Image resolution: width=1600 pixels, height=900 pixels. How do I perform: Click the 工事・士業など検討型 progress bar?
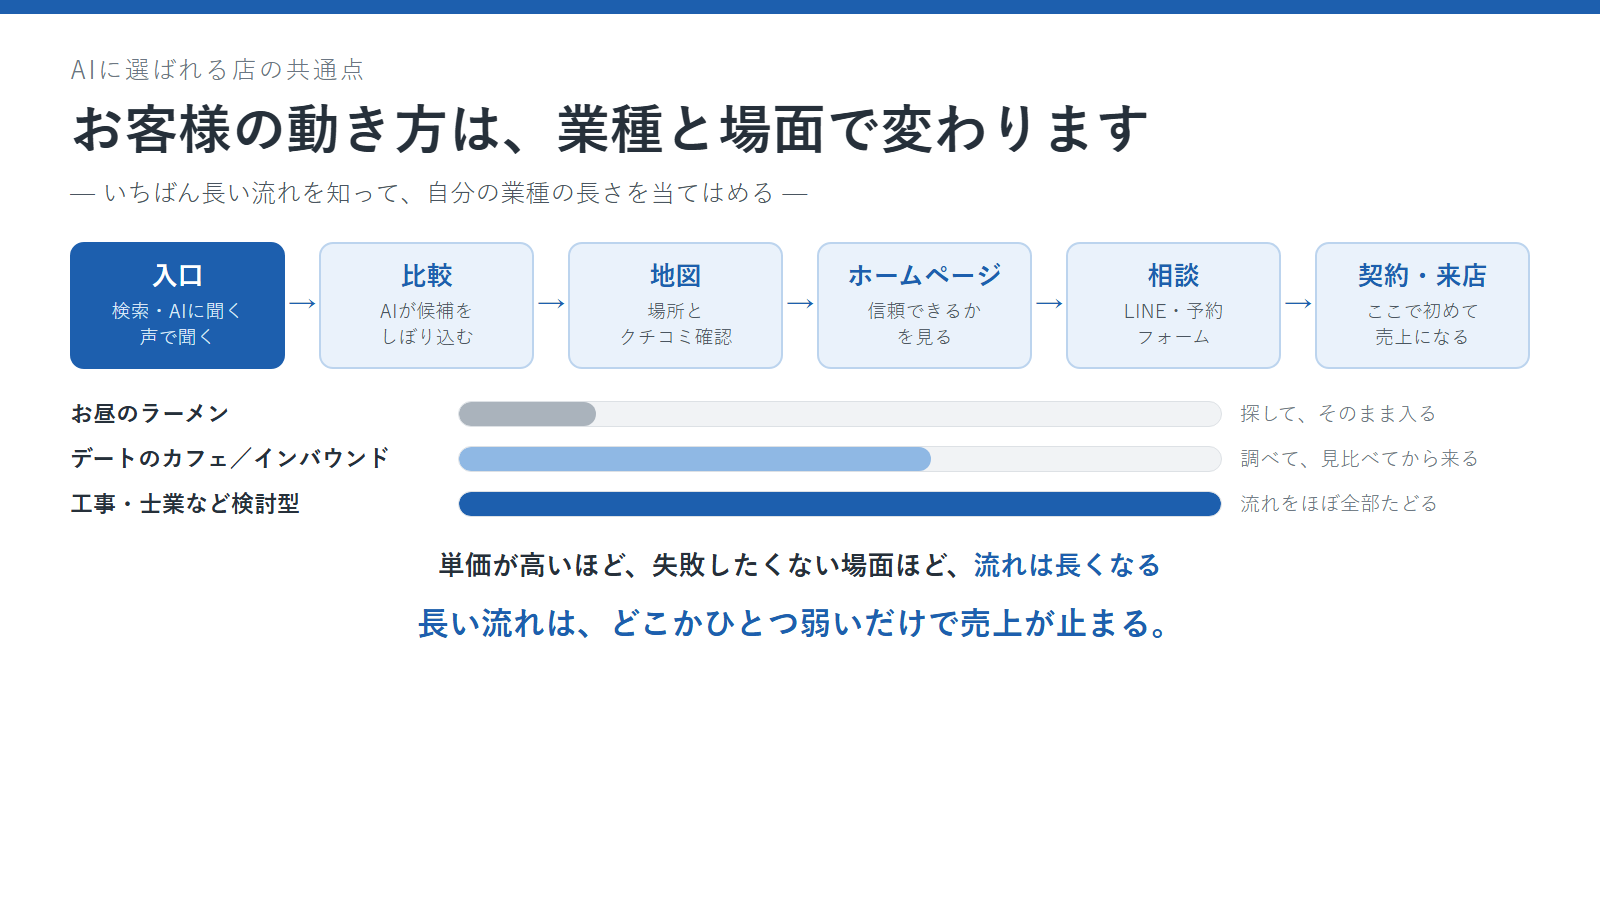[840, 504]
